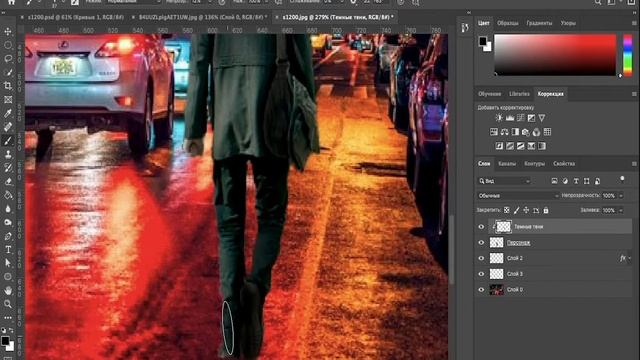Open the Adjustments panel options menu
The width and height of the screenshot is (640, 360).
(x=634, y=94)
